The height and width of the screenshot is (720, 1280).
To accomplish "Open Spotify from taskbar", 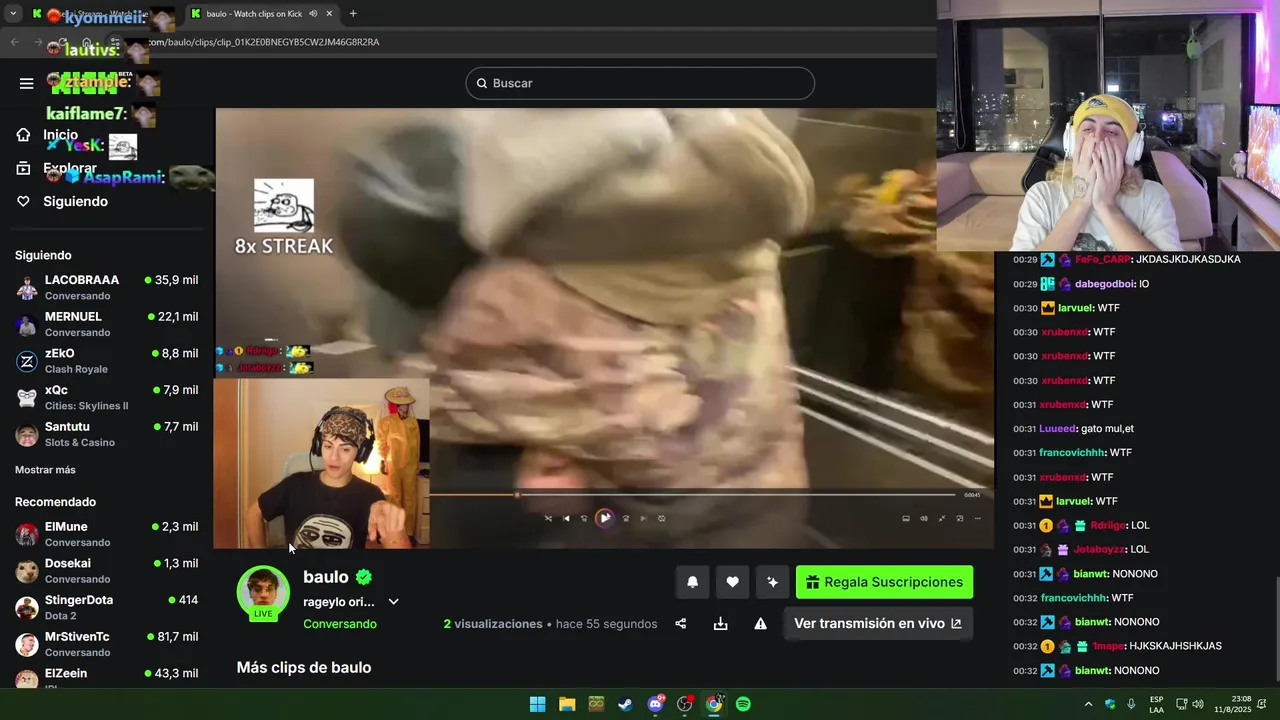I will (743, 704).
